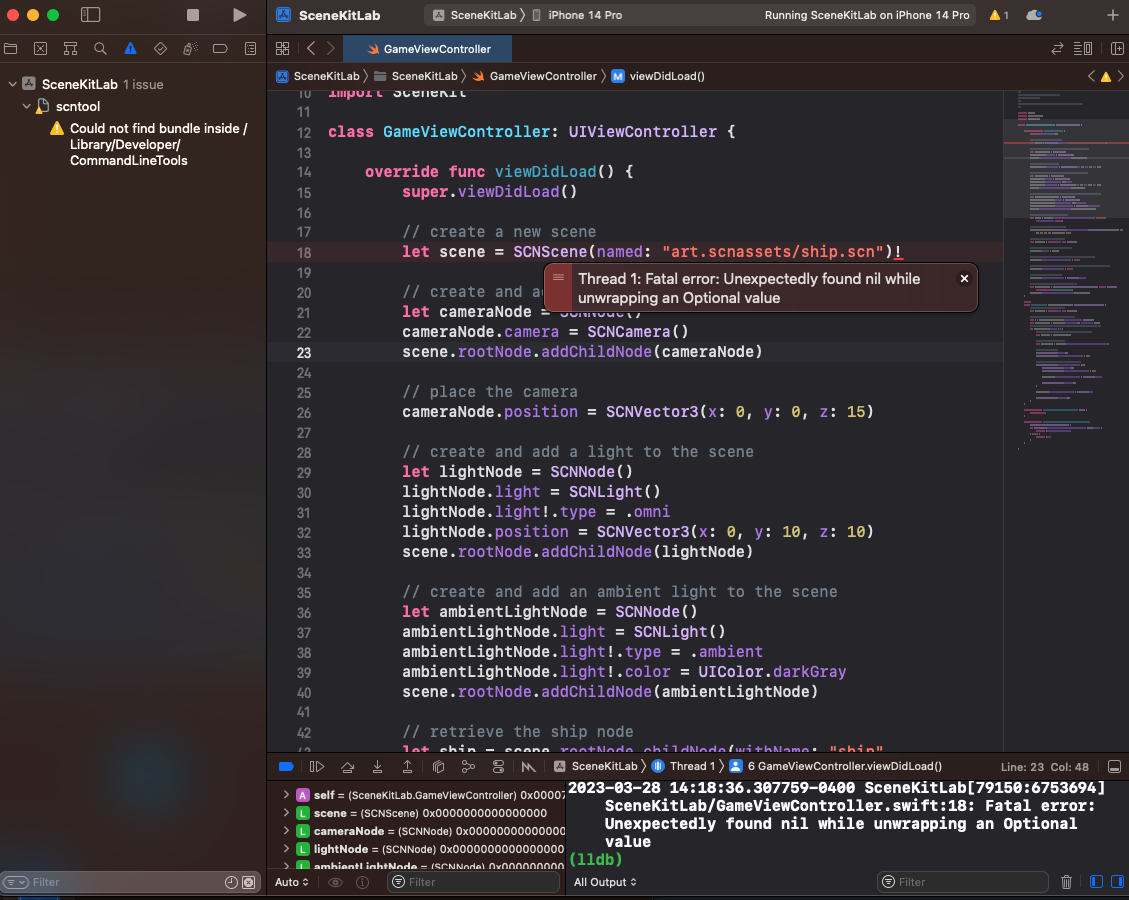Click the Step Over debug button
Screen dimensions: 1129x900
(347, 766)
